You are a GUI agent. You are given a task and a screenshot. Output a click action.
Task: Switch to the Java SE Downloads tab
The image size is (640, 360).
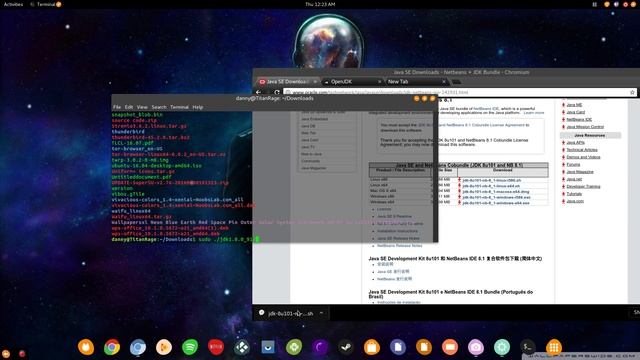pyautogui.click(x=287, y=82)
